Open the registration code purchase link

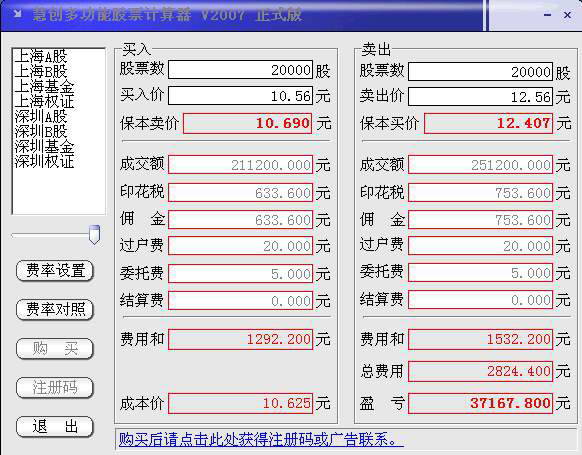click(x=261, y=440)
